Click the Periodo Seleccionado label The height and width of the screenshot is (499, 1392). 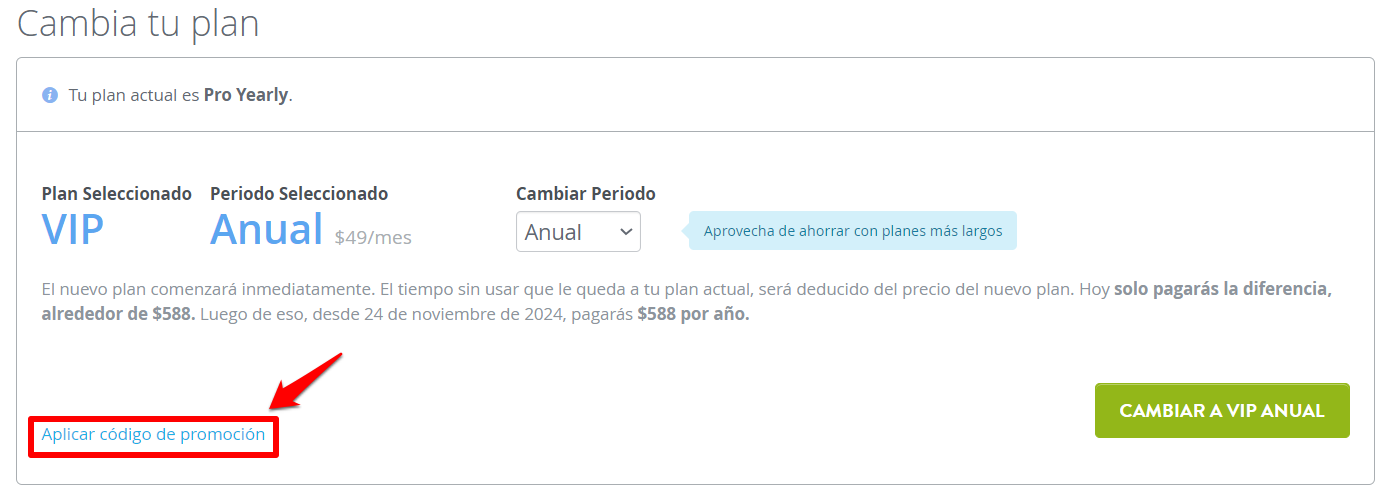pos(299,194)
